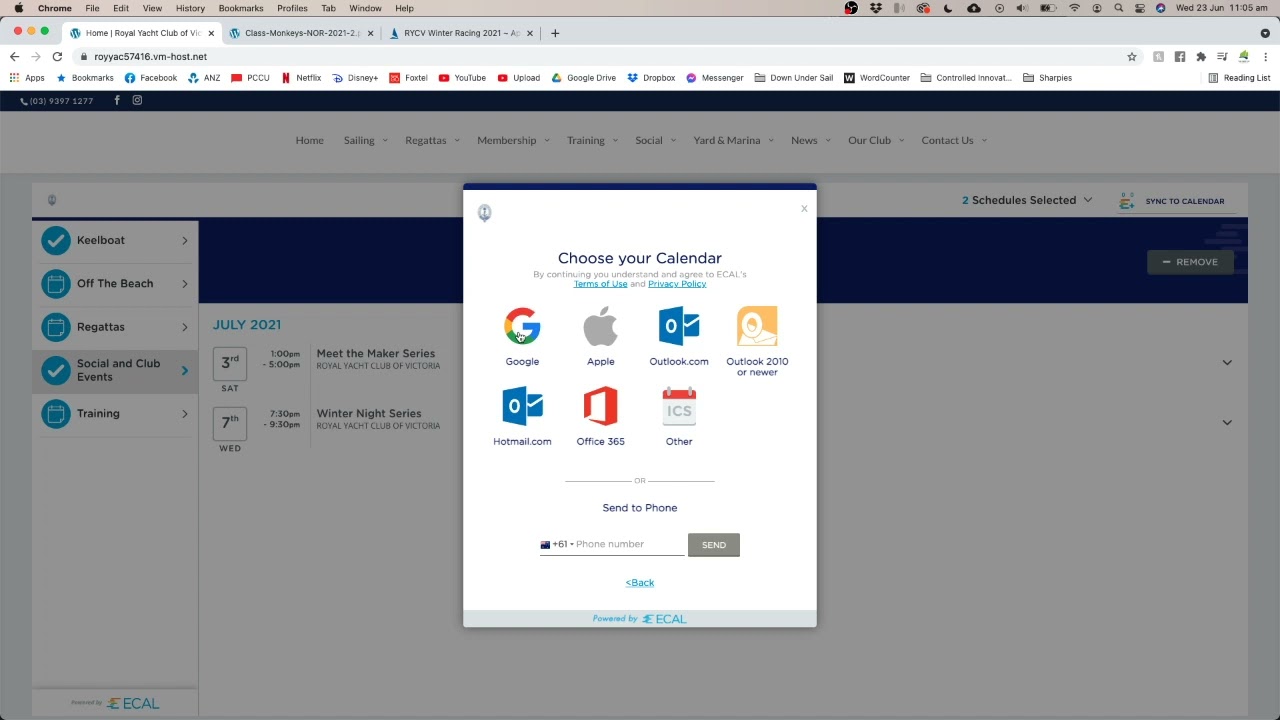Reload the page
The height and width of the screenshot is (720, 1280).
point(57,57)
